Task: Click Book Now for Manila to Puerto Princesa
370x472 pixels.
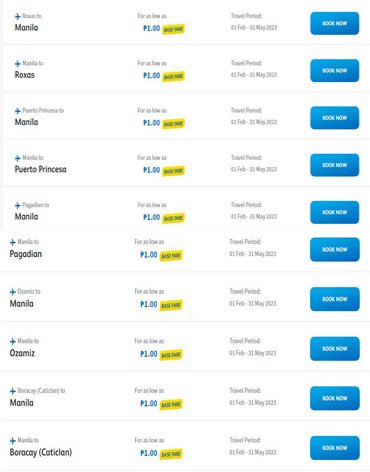Action: pyautogui.click(x=335, y=165)
